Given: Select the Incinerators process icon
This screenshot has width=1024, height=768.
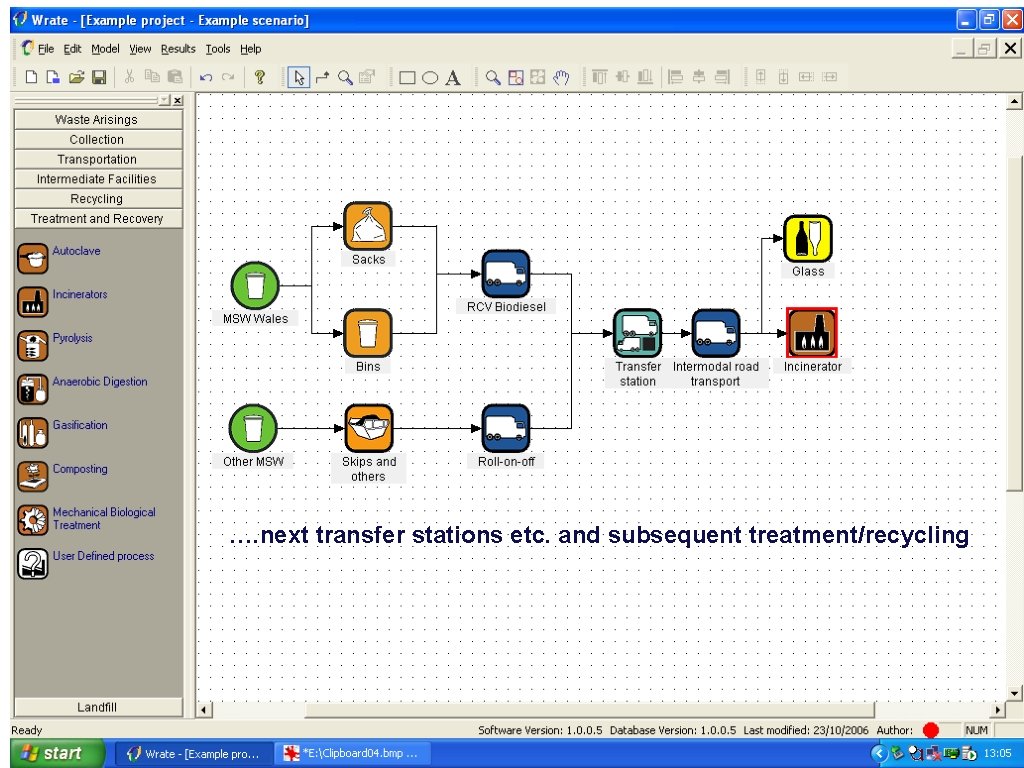Looking at the screenshot, I should pyautogui.click(x=33, y=303).
